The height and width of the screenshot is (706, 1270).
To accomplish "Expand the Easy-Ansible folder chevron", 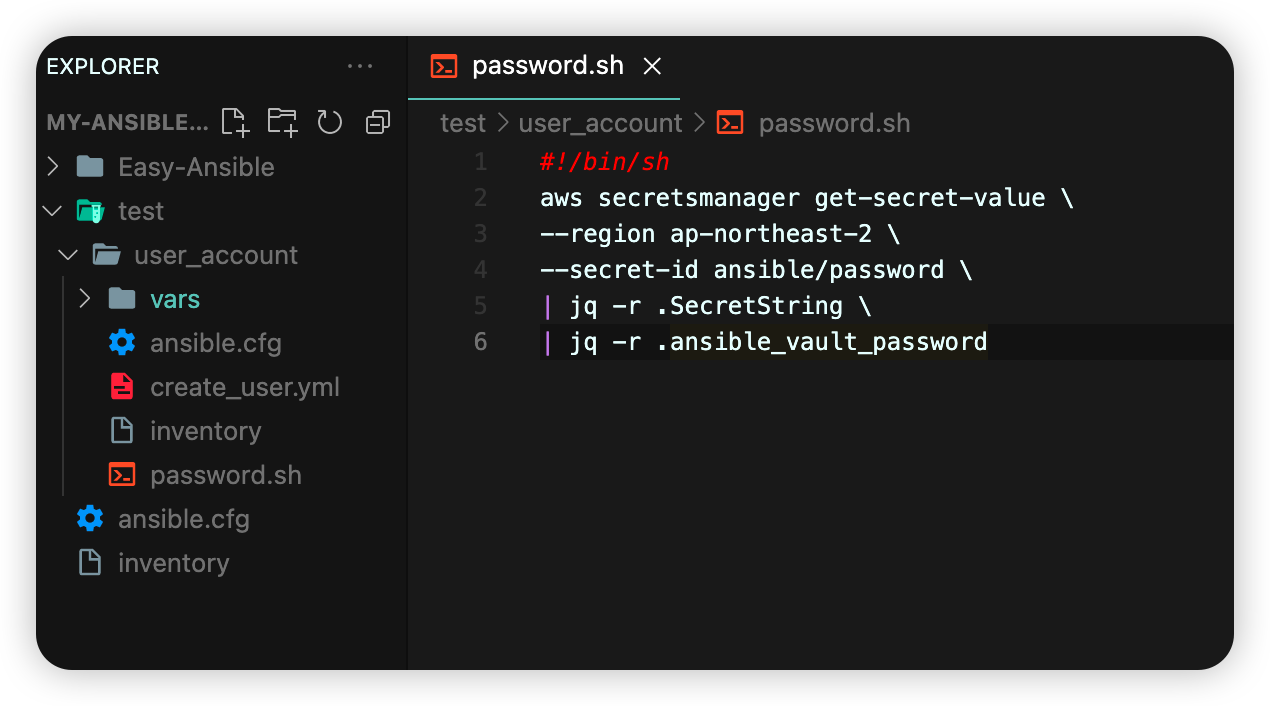I will tap(54, 166).
